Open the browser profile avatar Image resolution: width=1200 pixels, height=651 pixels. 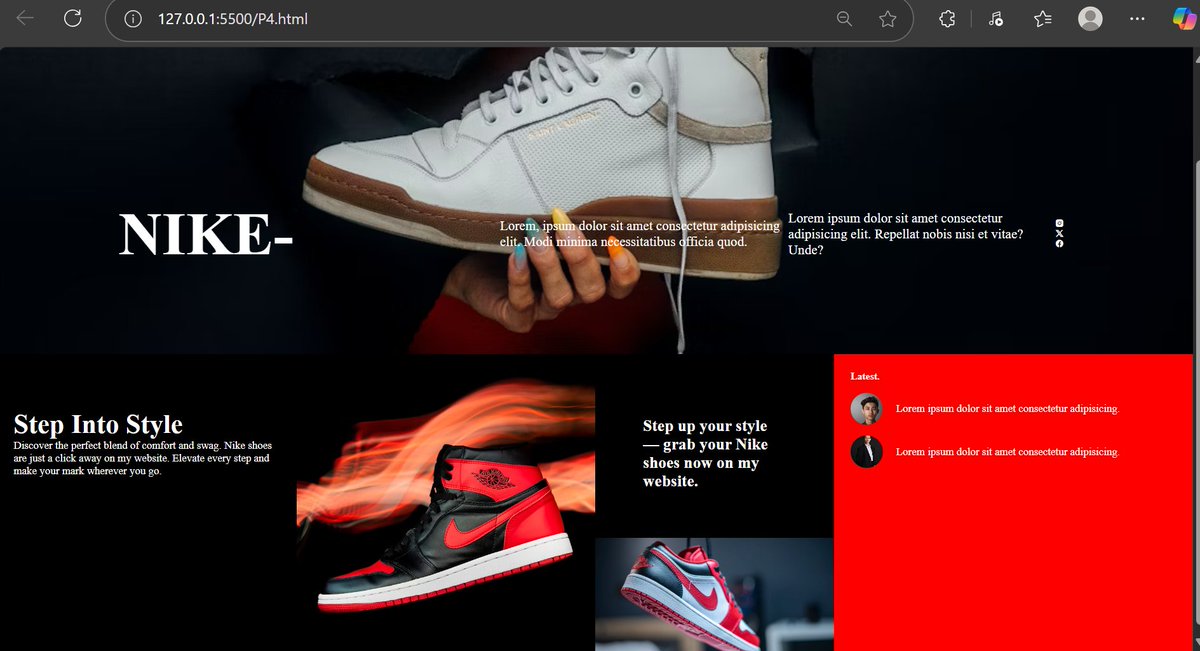(x=1090, y=19)
